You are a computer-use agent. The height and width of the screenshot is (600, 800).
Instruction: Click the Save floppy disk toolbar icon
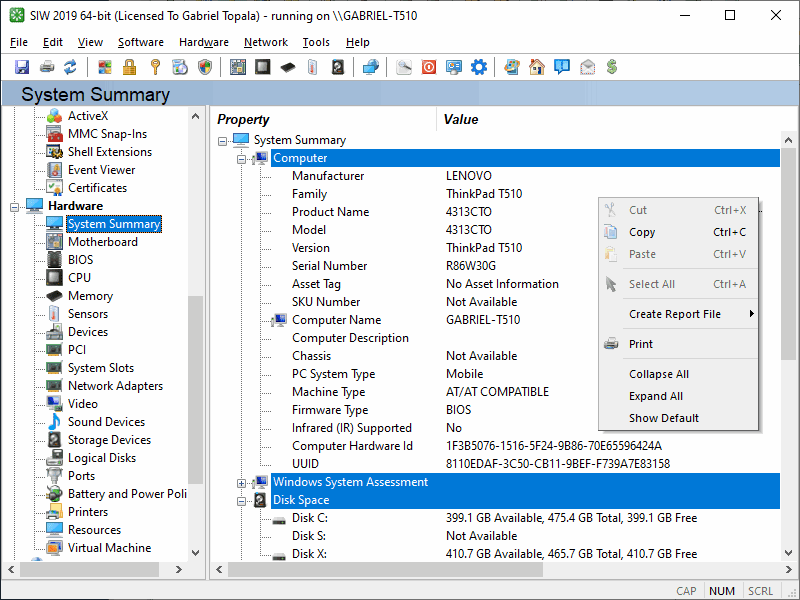tap(22, 67)
